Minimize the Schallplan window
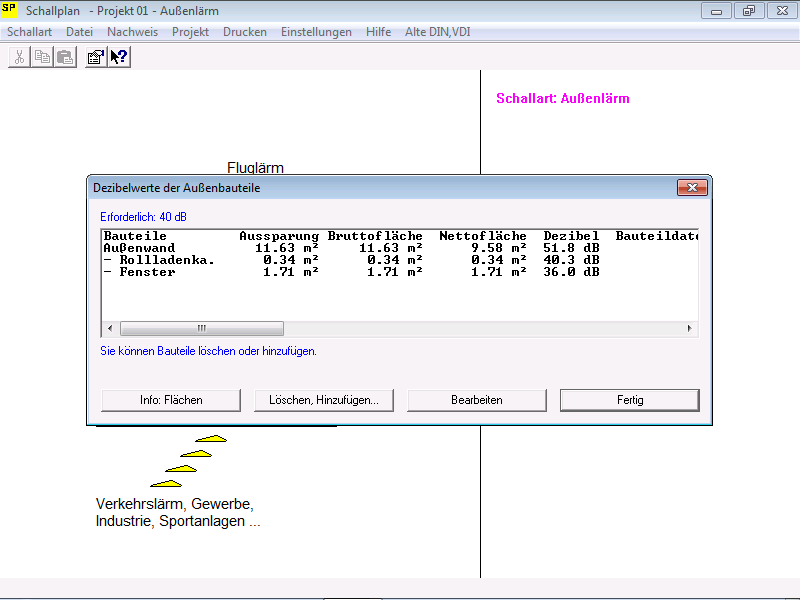This screenshot has height=600, width=800. [x=716, y=11]
